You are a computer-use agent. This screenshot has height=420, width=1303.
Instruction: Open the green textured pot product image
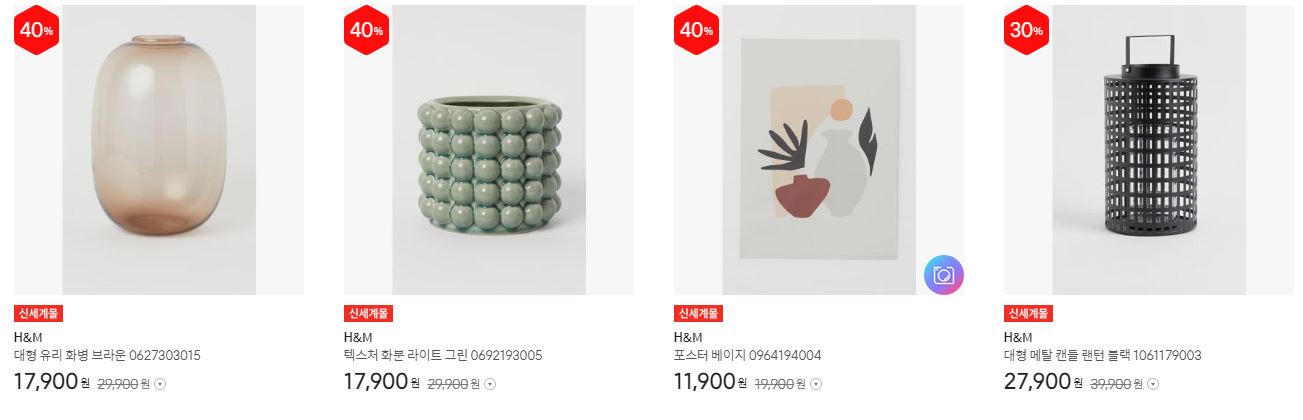(489, 150)
